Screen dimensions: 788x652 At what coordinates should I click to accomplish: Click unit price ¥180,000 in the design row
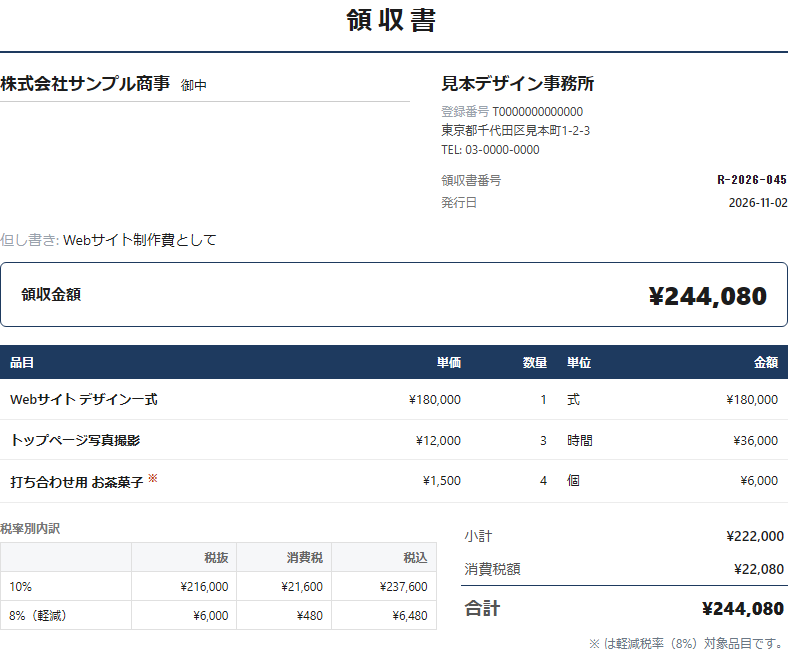click(435, 400)
